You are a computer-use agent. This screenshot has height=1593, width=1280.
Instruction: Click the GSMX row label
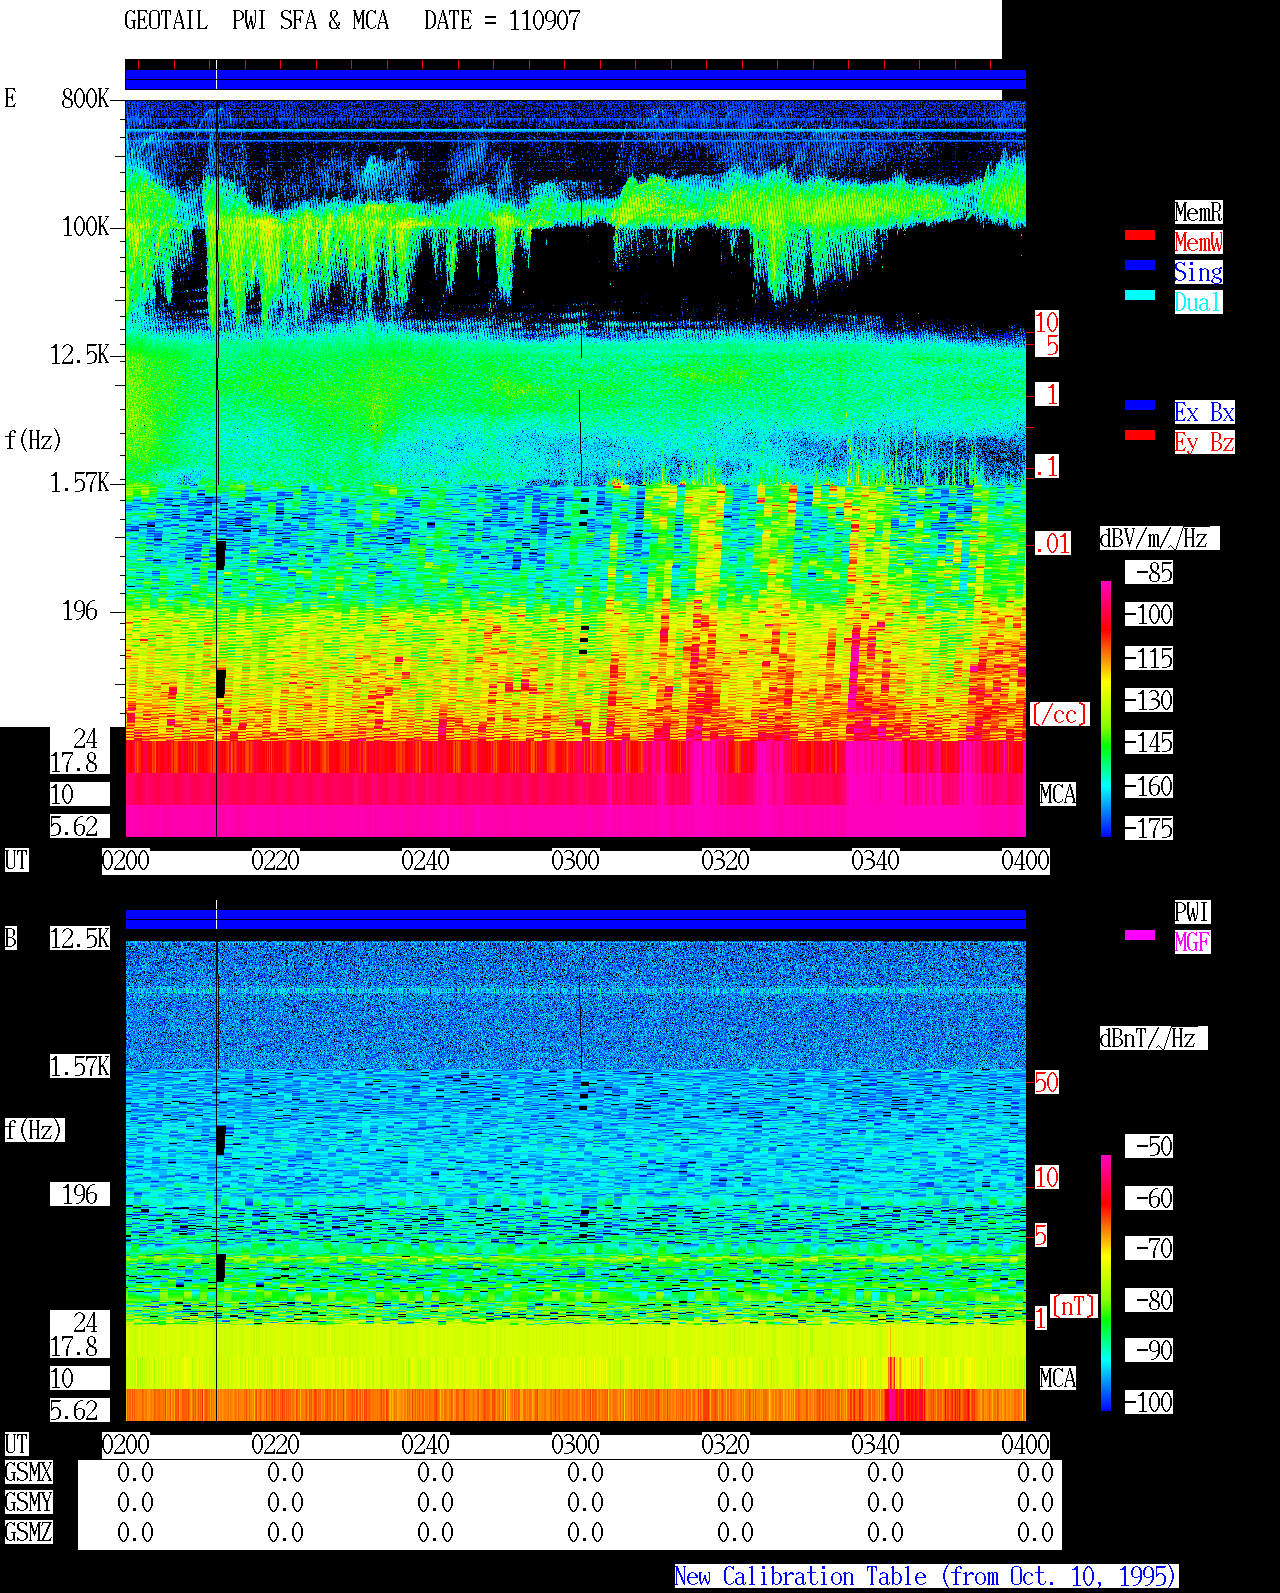28,1472
